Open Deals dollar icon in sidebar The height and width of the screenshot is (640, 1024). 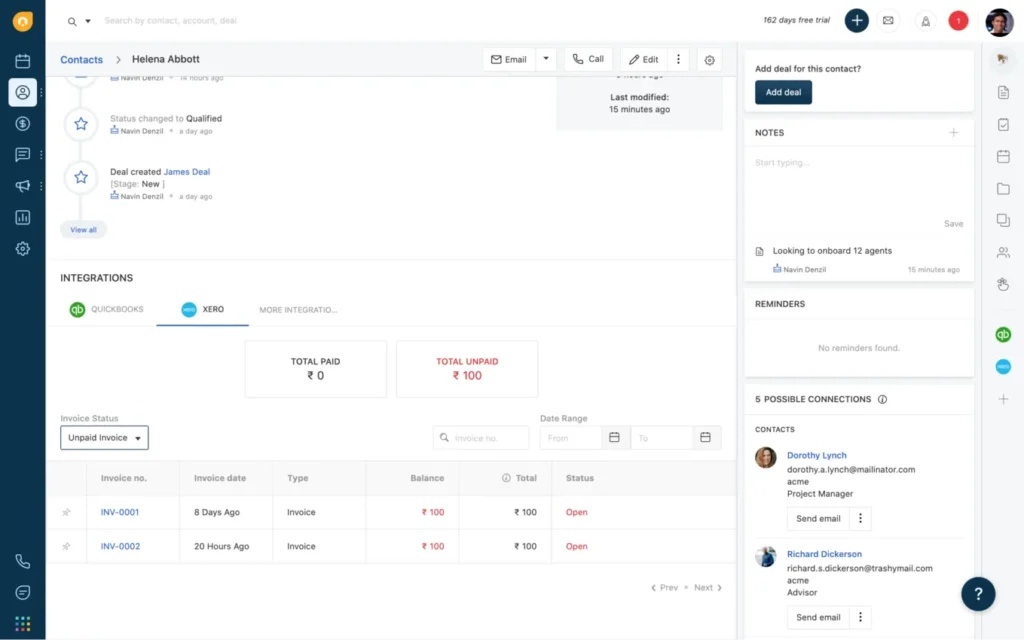23,123
